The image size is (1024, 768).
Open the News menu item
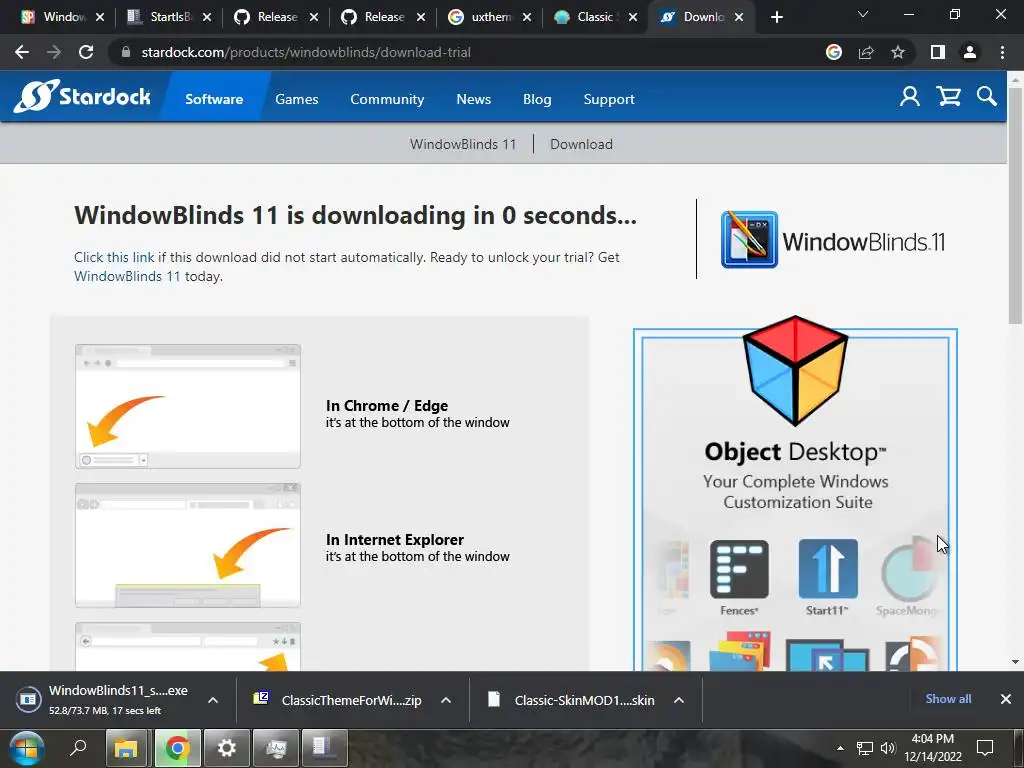(x=473, y=99)
